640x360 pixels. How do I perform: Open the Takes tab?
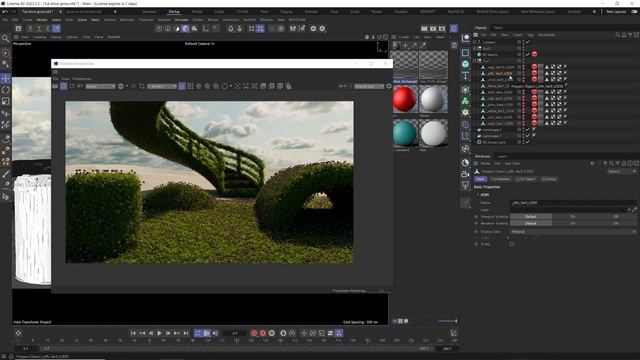pyautogui.click(x=498, y=28)
